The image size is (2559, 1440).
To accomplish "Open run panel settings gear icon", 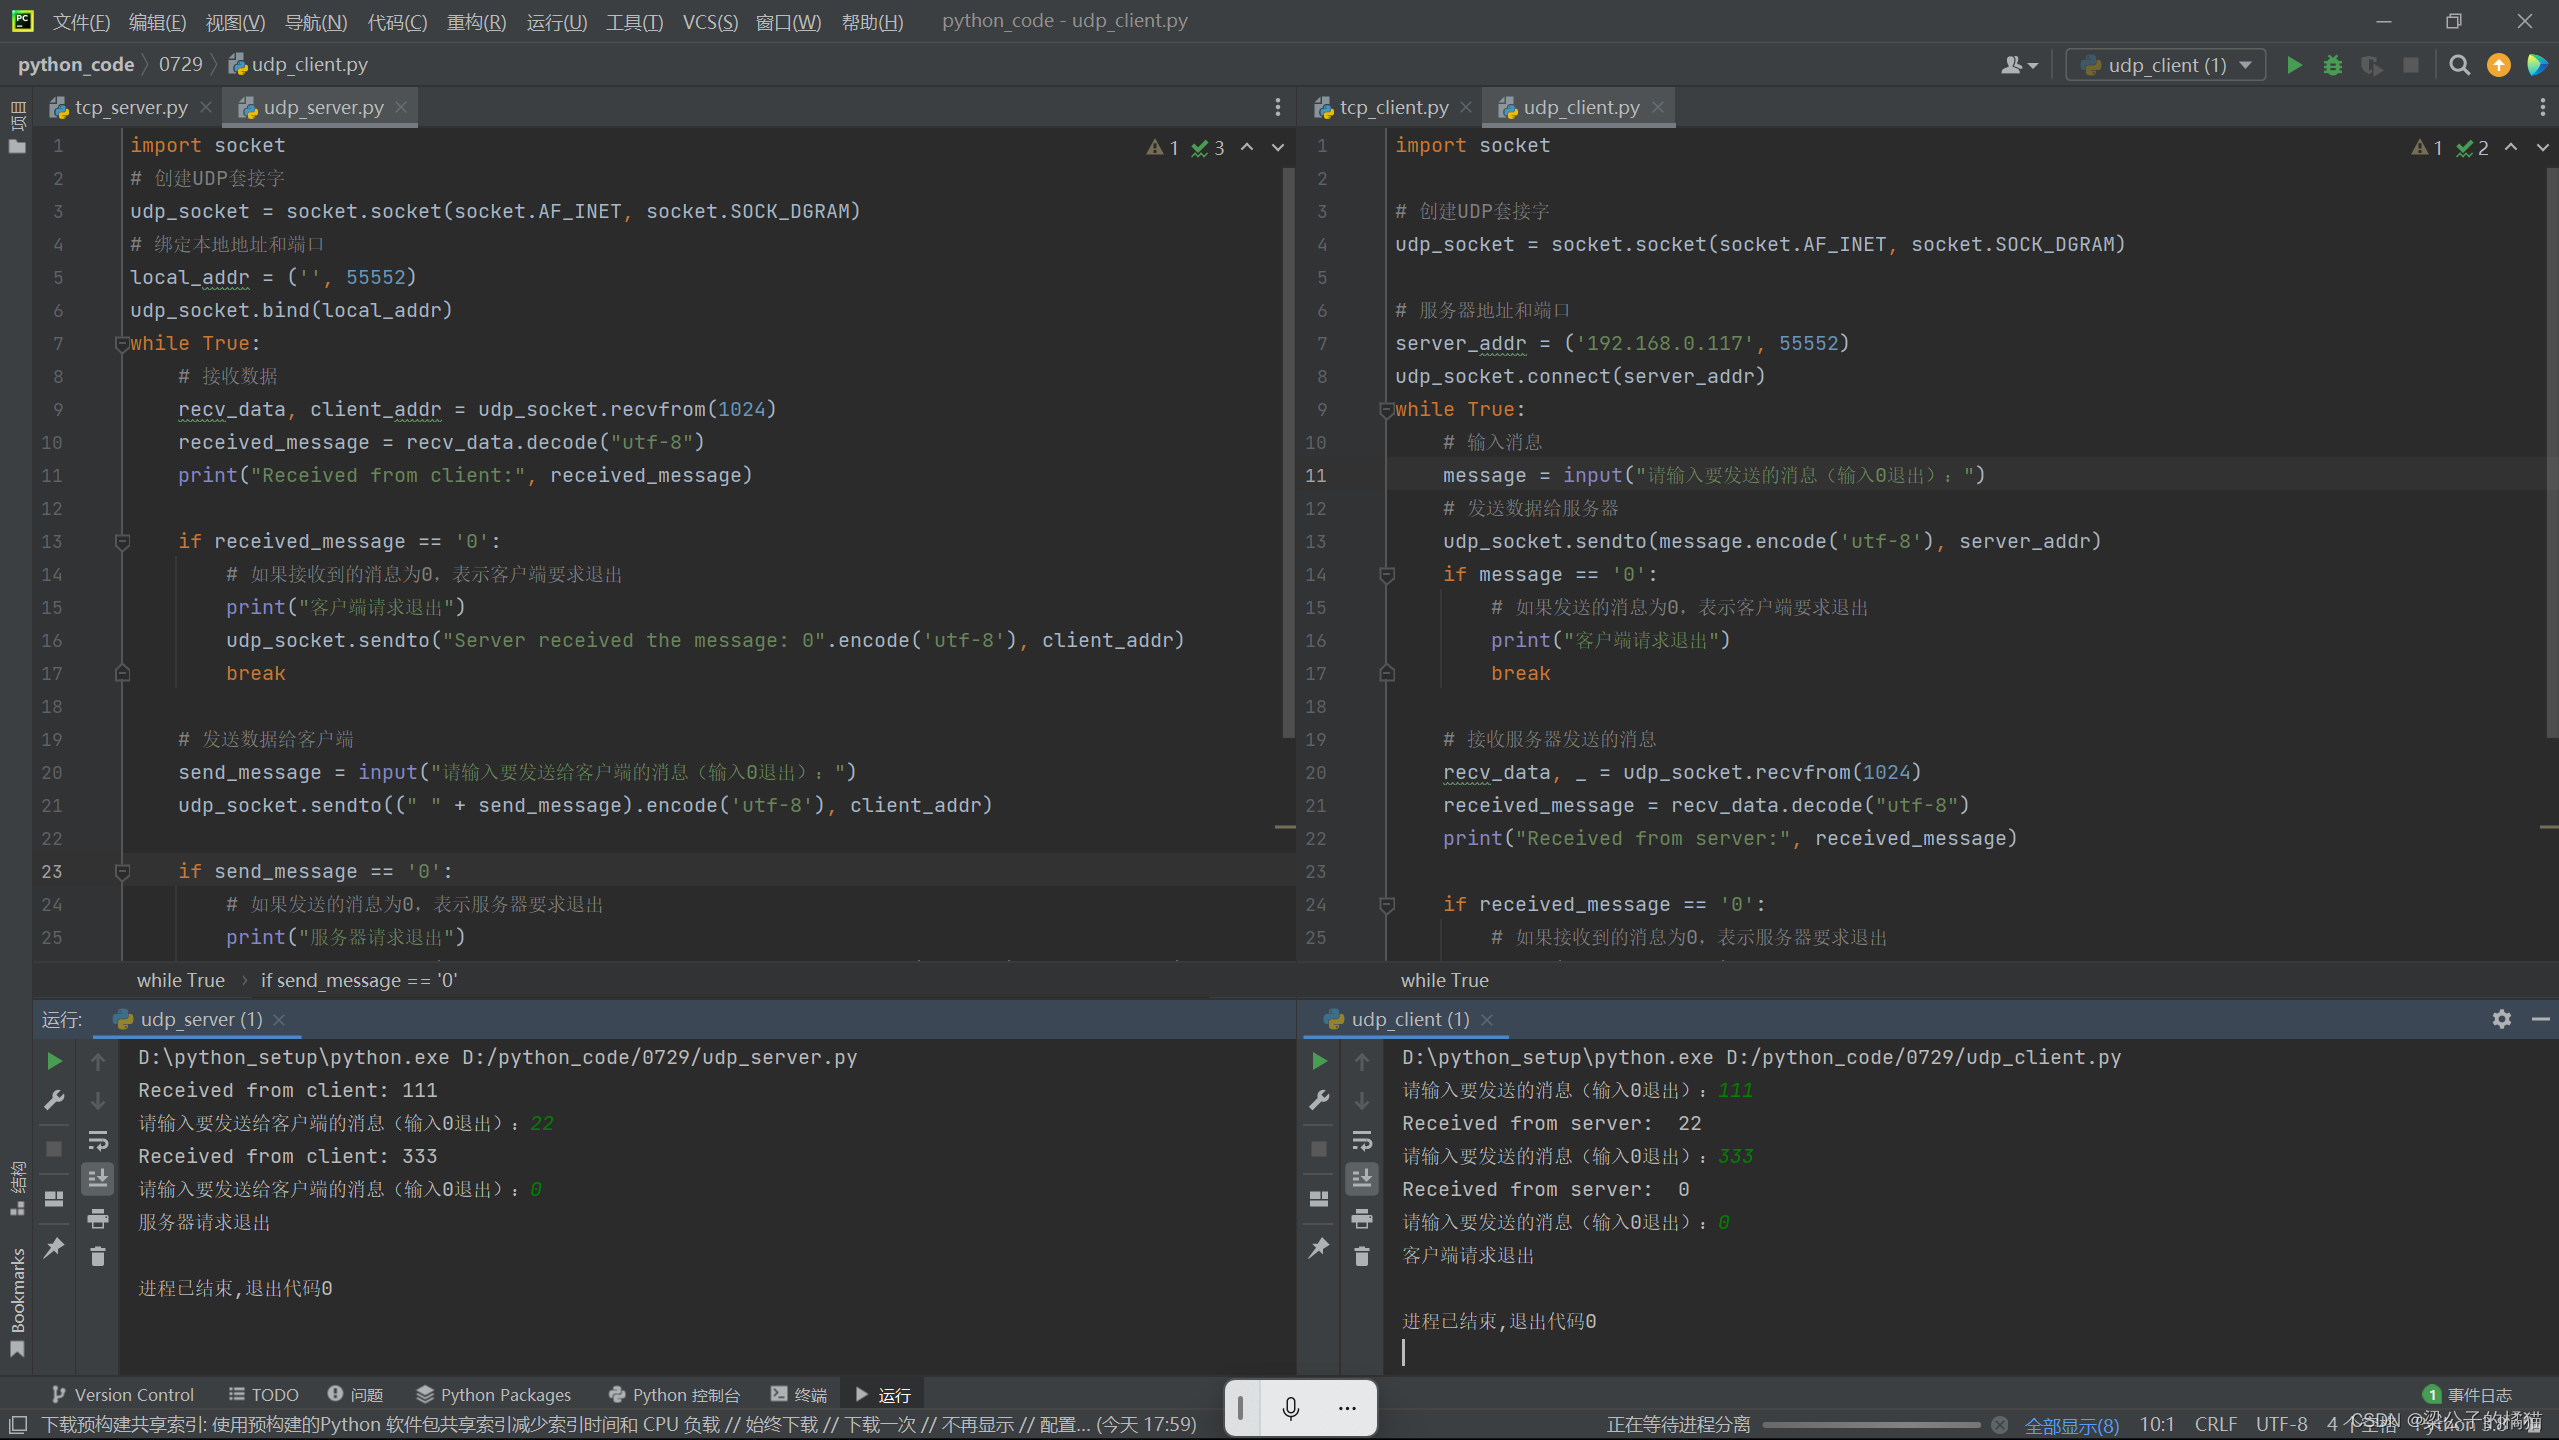I will (2501, 1019).
